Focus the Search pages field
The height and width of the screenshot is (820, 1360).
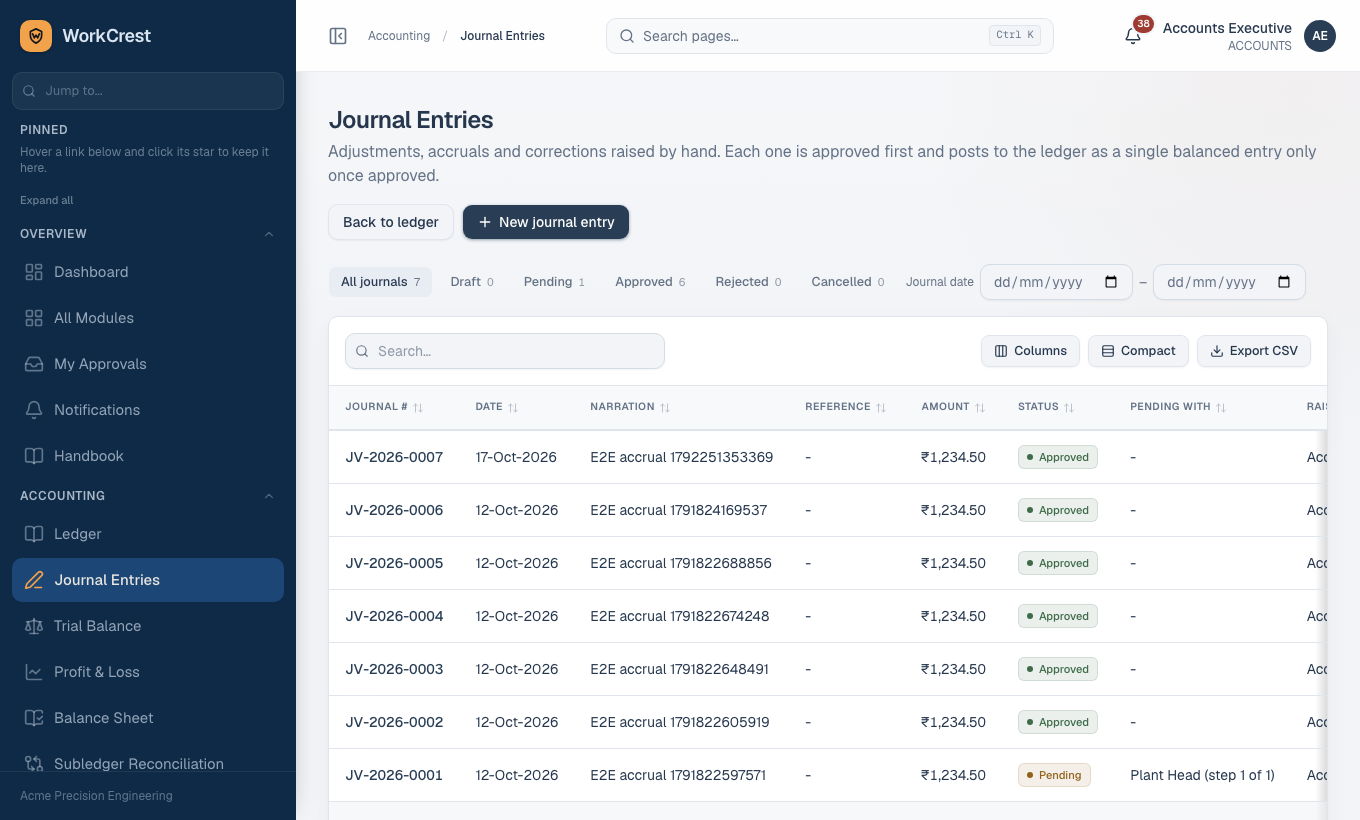pos(830,36)
